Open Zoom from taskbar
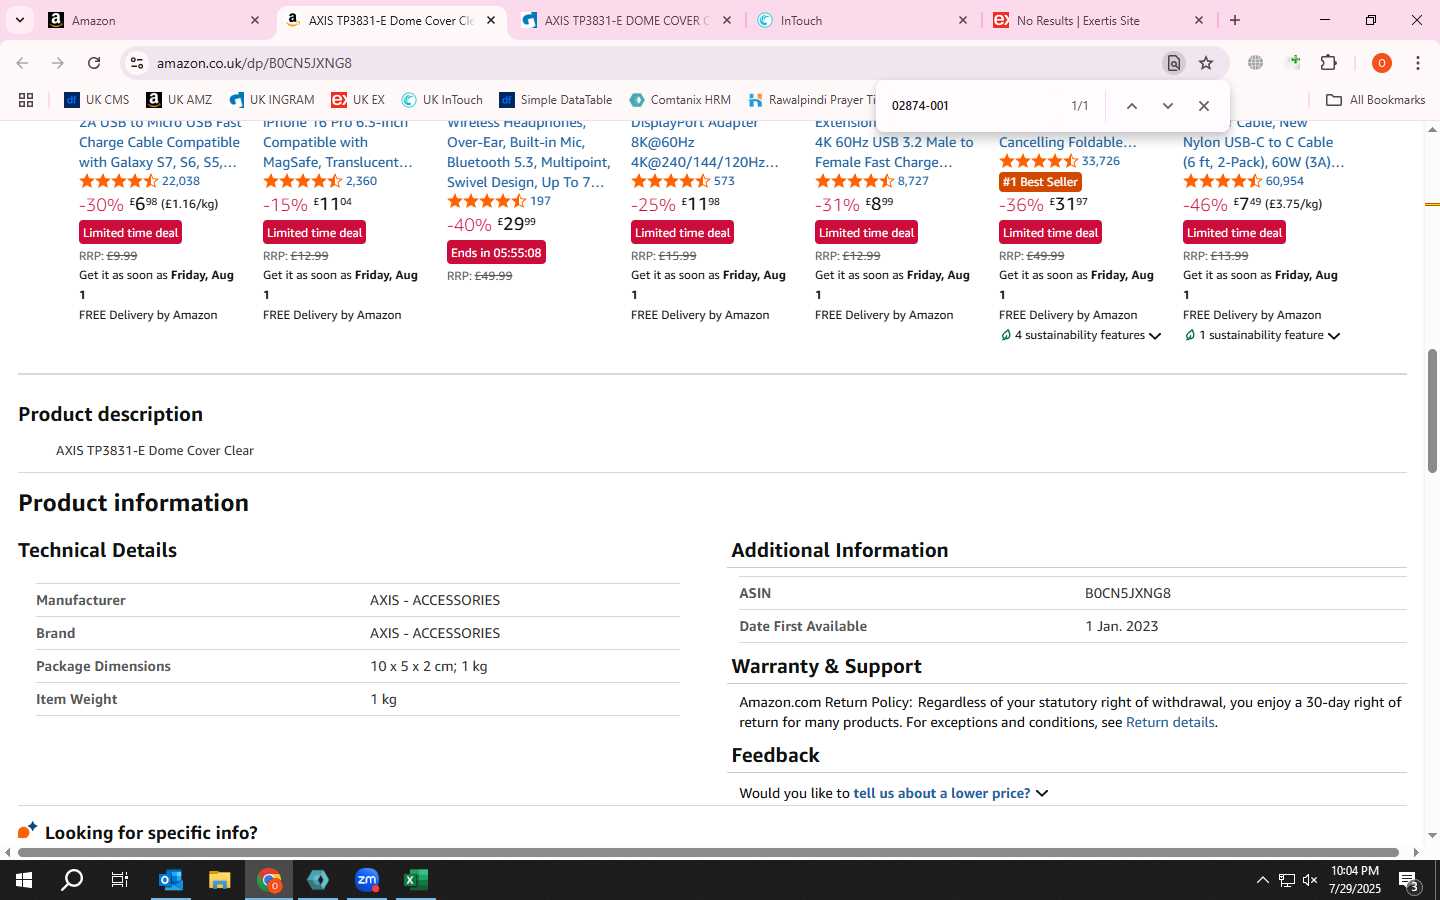The height and width of the screenshot is (900, 1440). tap(367, 880)
